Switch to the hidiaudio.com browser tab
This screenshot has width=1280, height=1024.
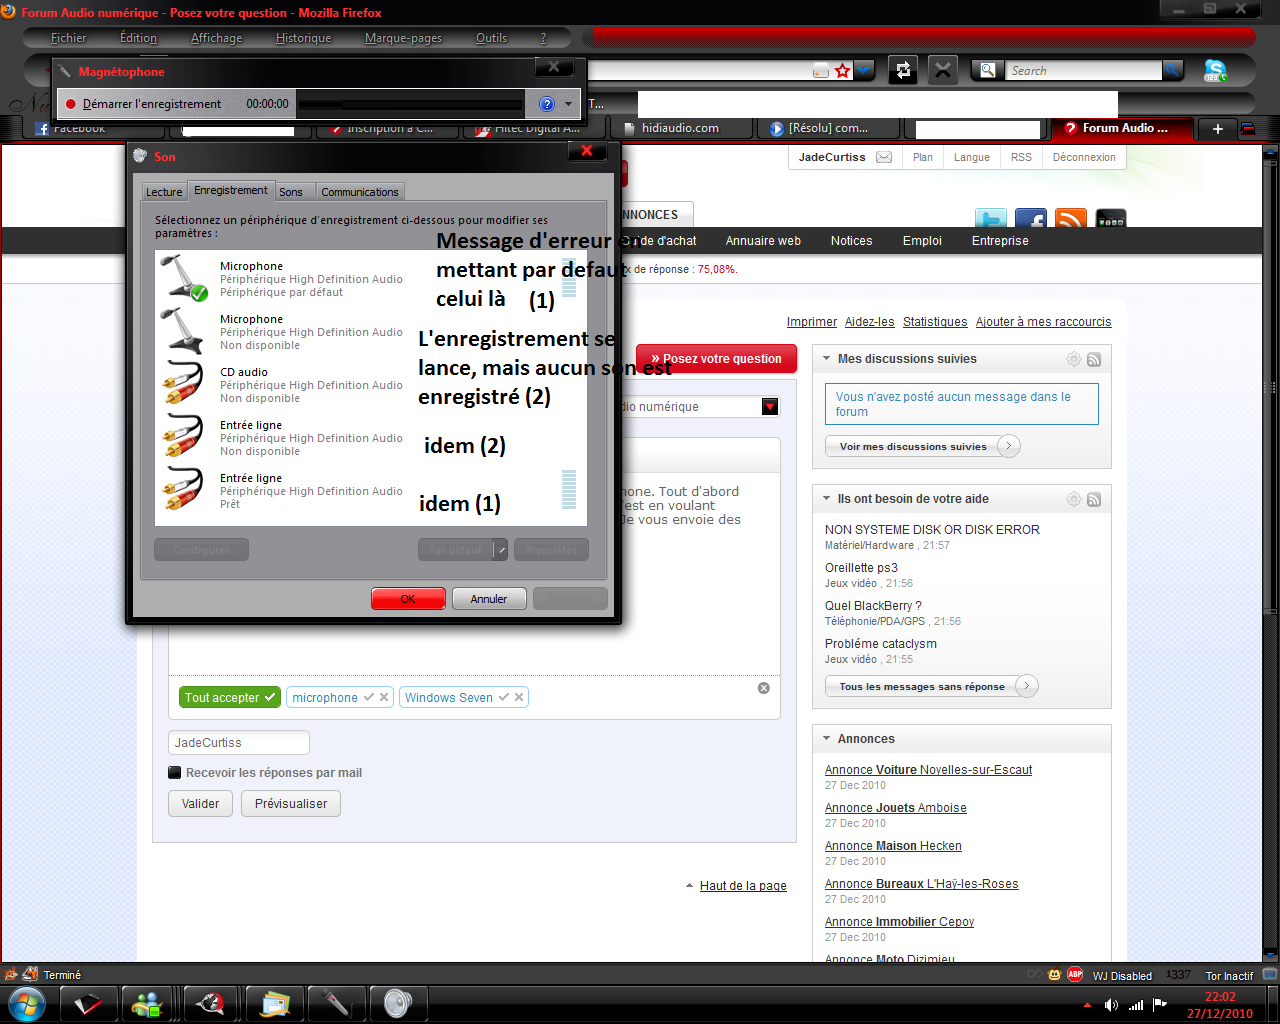pos(680,128)
